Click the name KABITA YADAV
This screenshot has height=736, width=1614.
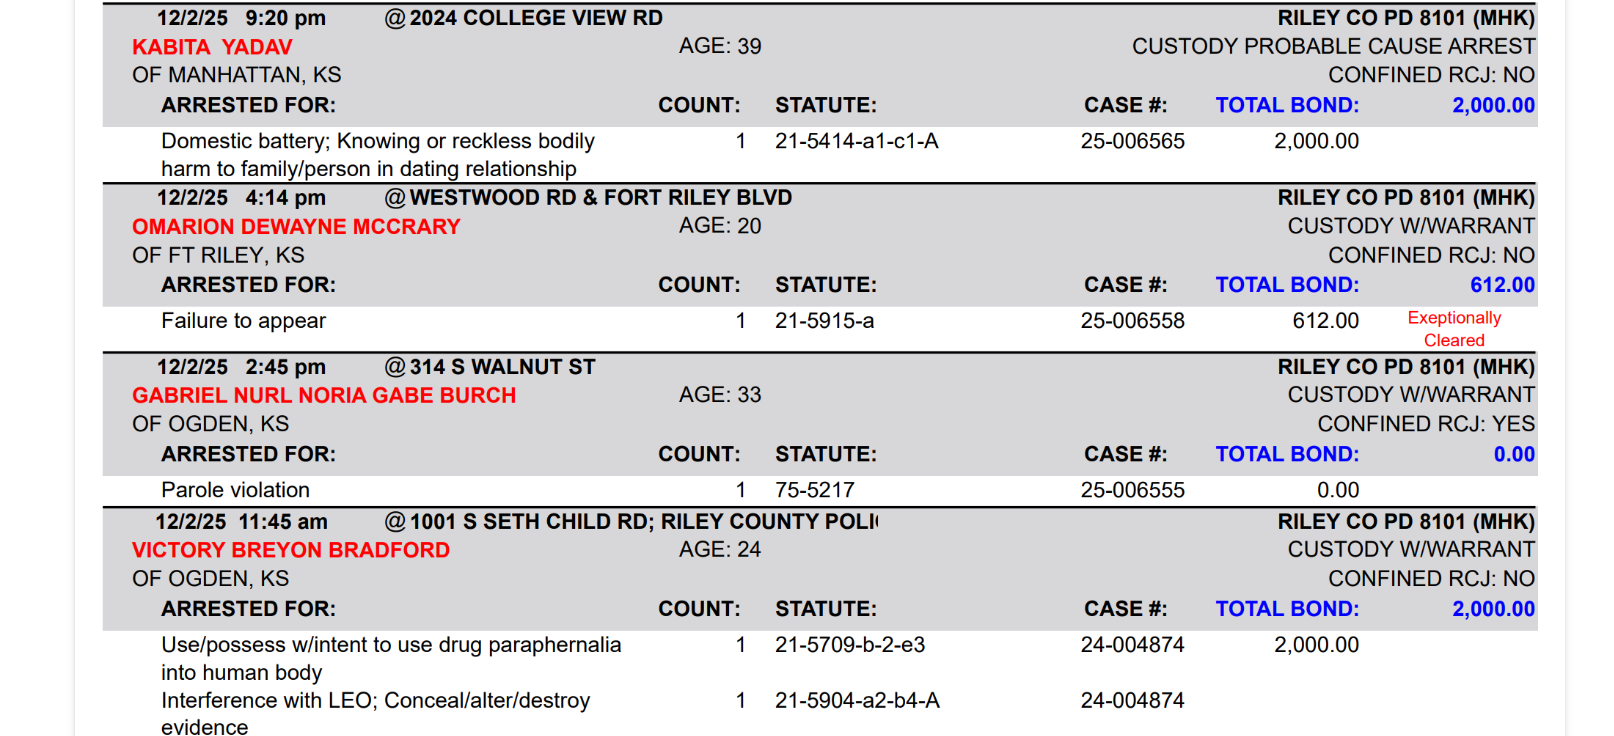point(212,47)
